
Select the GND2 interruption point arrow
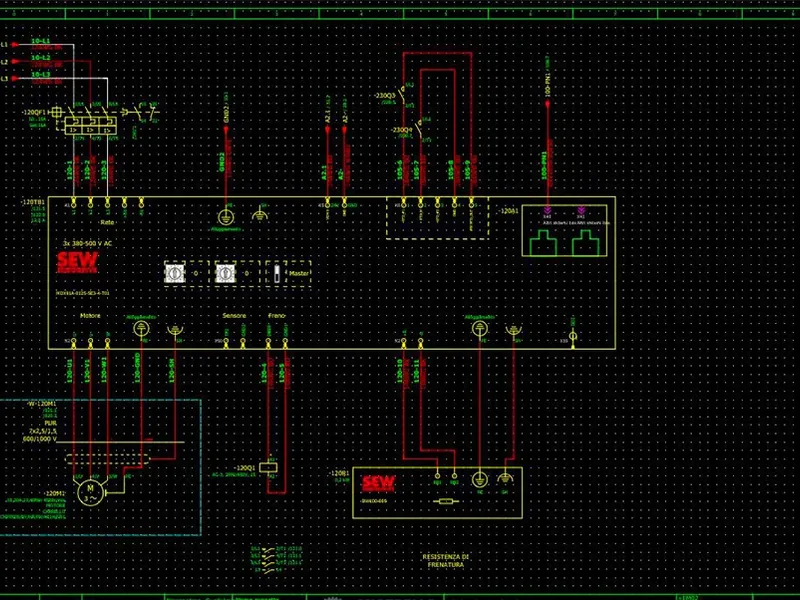coord(226,131)
